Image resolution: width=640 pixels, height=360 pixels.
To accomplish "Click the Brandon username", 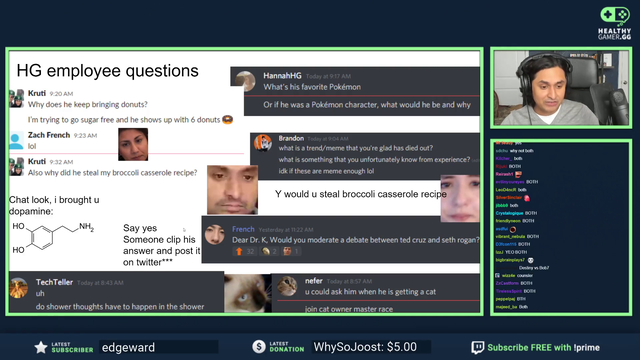I will click(291, 138).
